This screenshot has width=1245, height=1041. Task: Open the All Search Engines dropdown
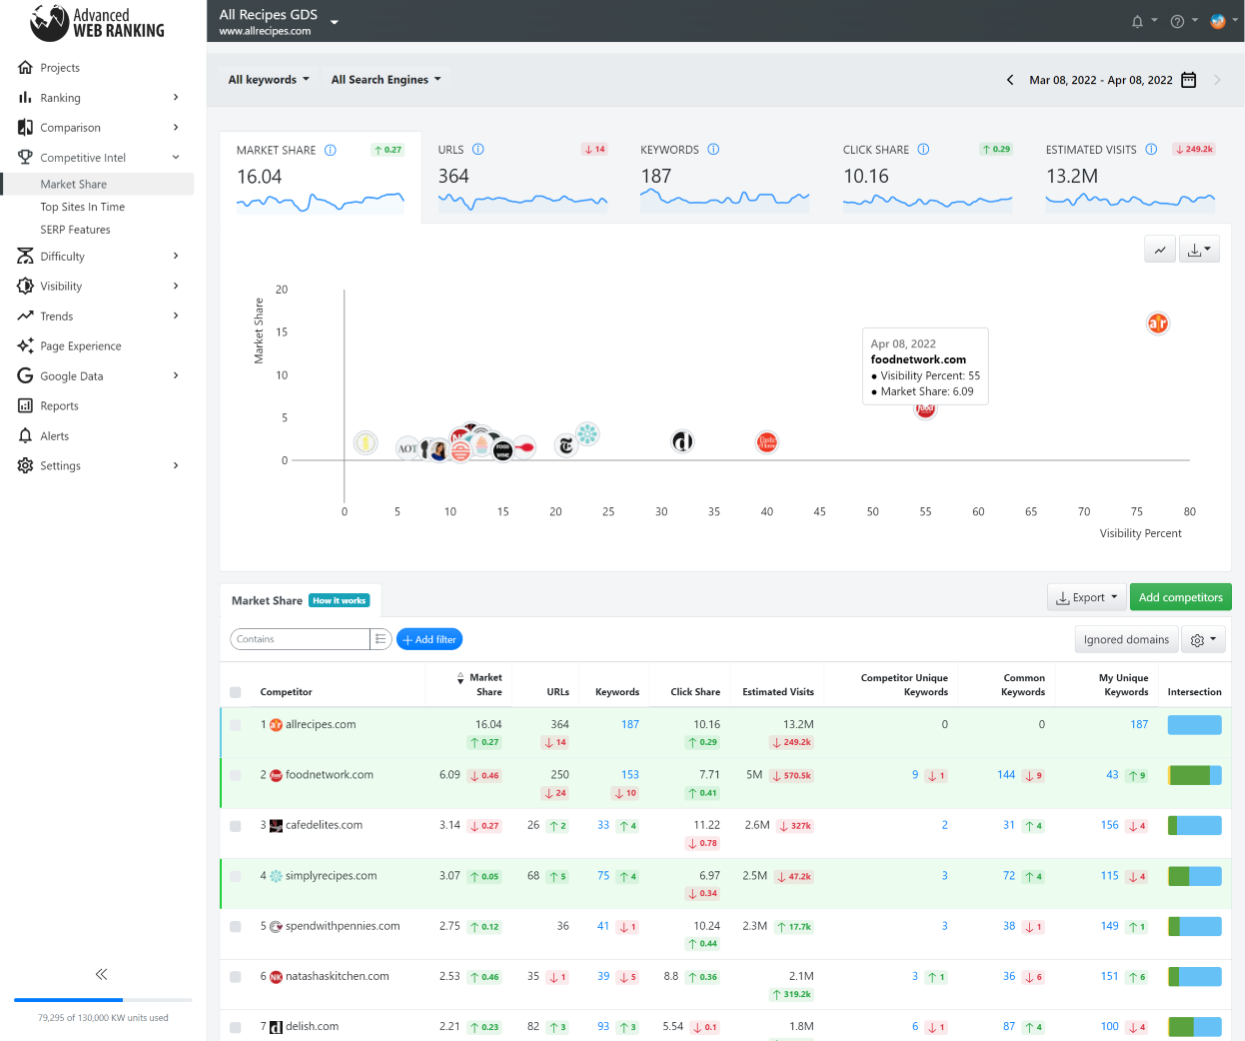386,80
